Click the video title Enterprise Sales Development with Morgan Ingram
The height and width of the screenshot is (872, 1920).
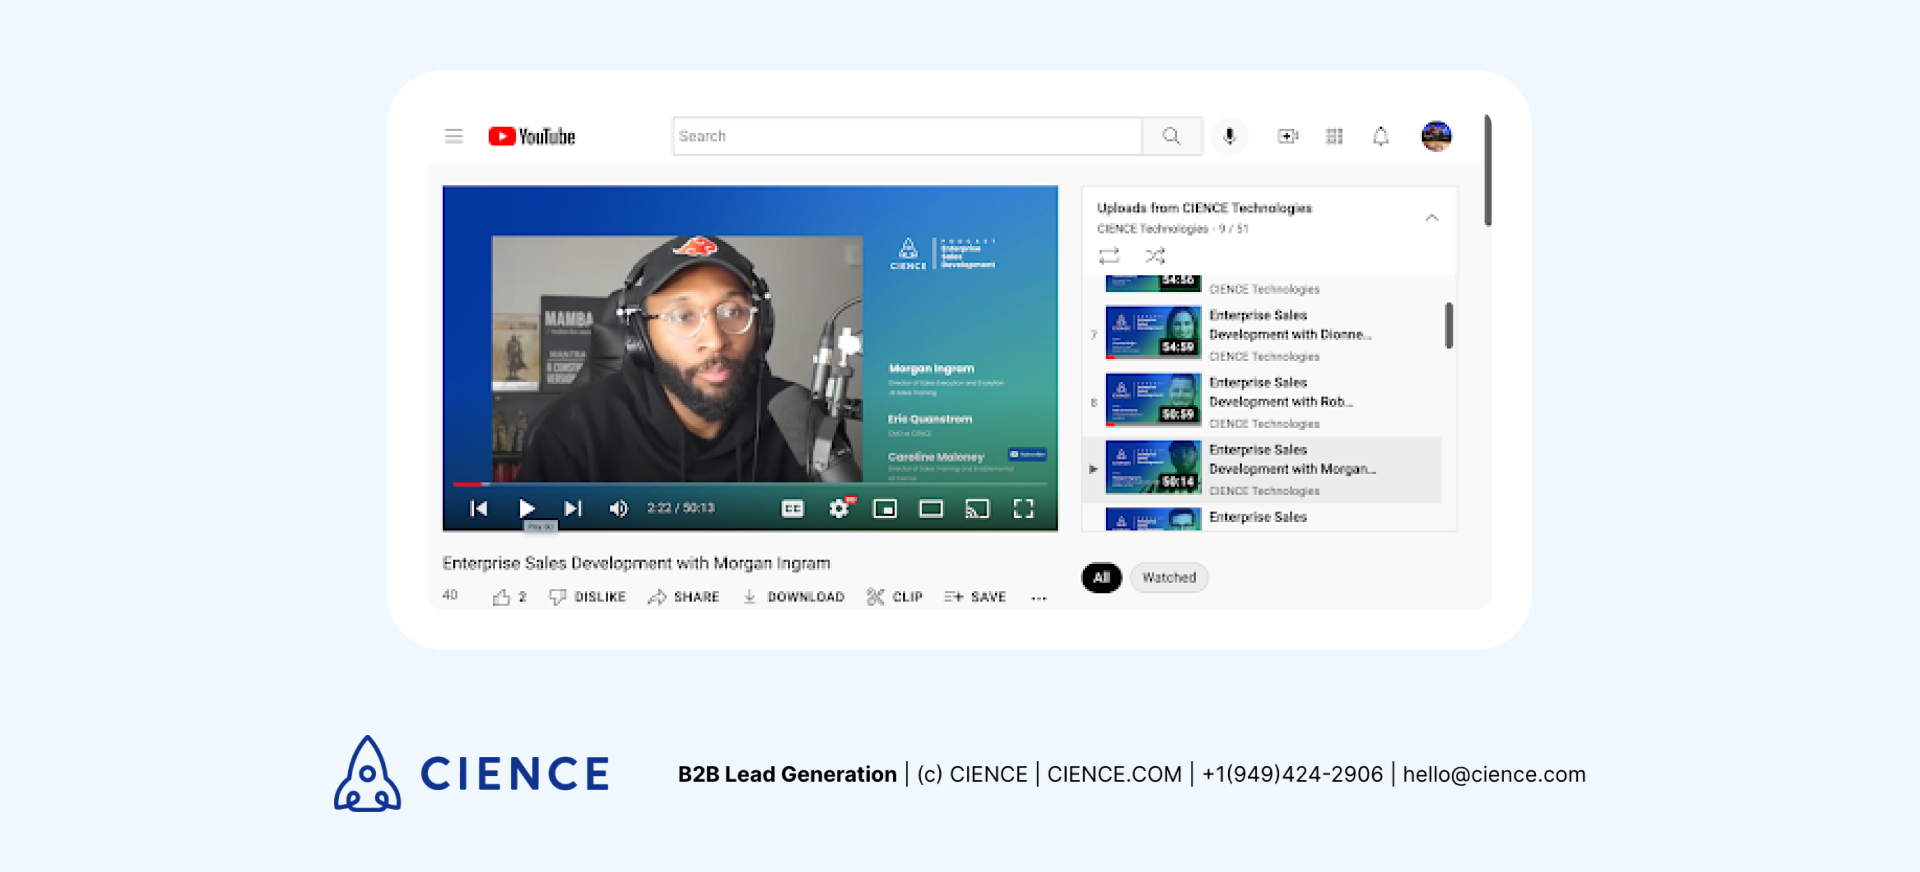pos(636,564)
